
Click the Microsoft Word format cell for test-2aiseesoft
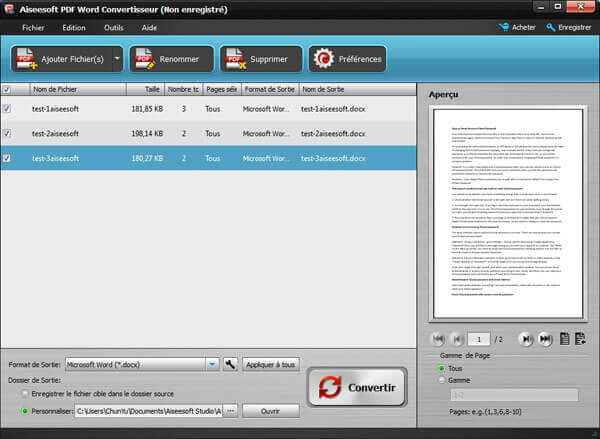266,133
